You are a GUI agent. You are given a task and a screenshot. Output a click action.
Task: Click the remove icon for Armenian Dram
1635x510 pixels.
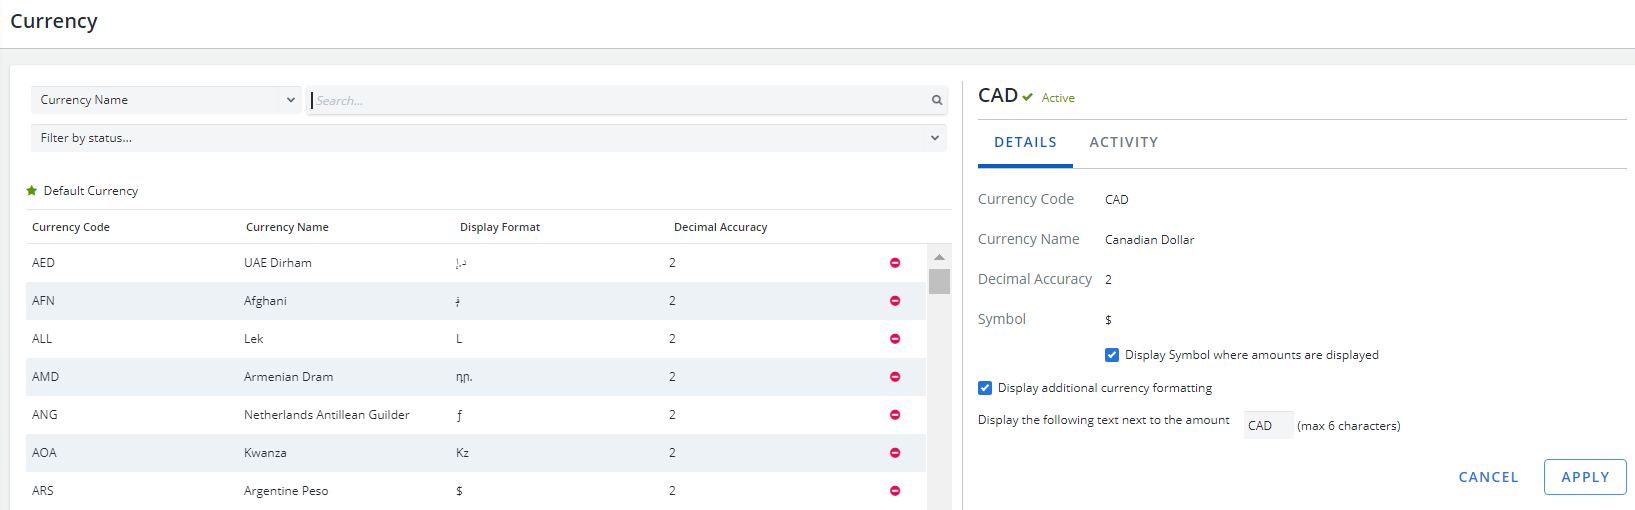[x=895, y=377]
